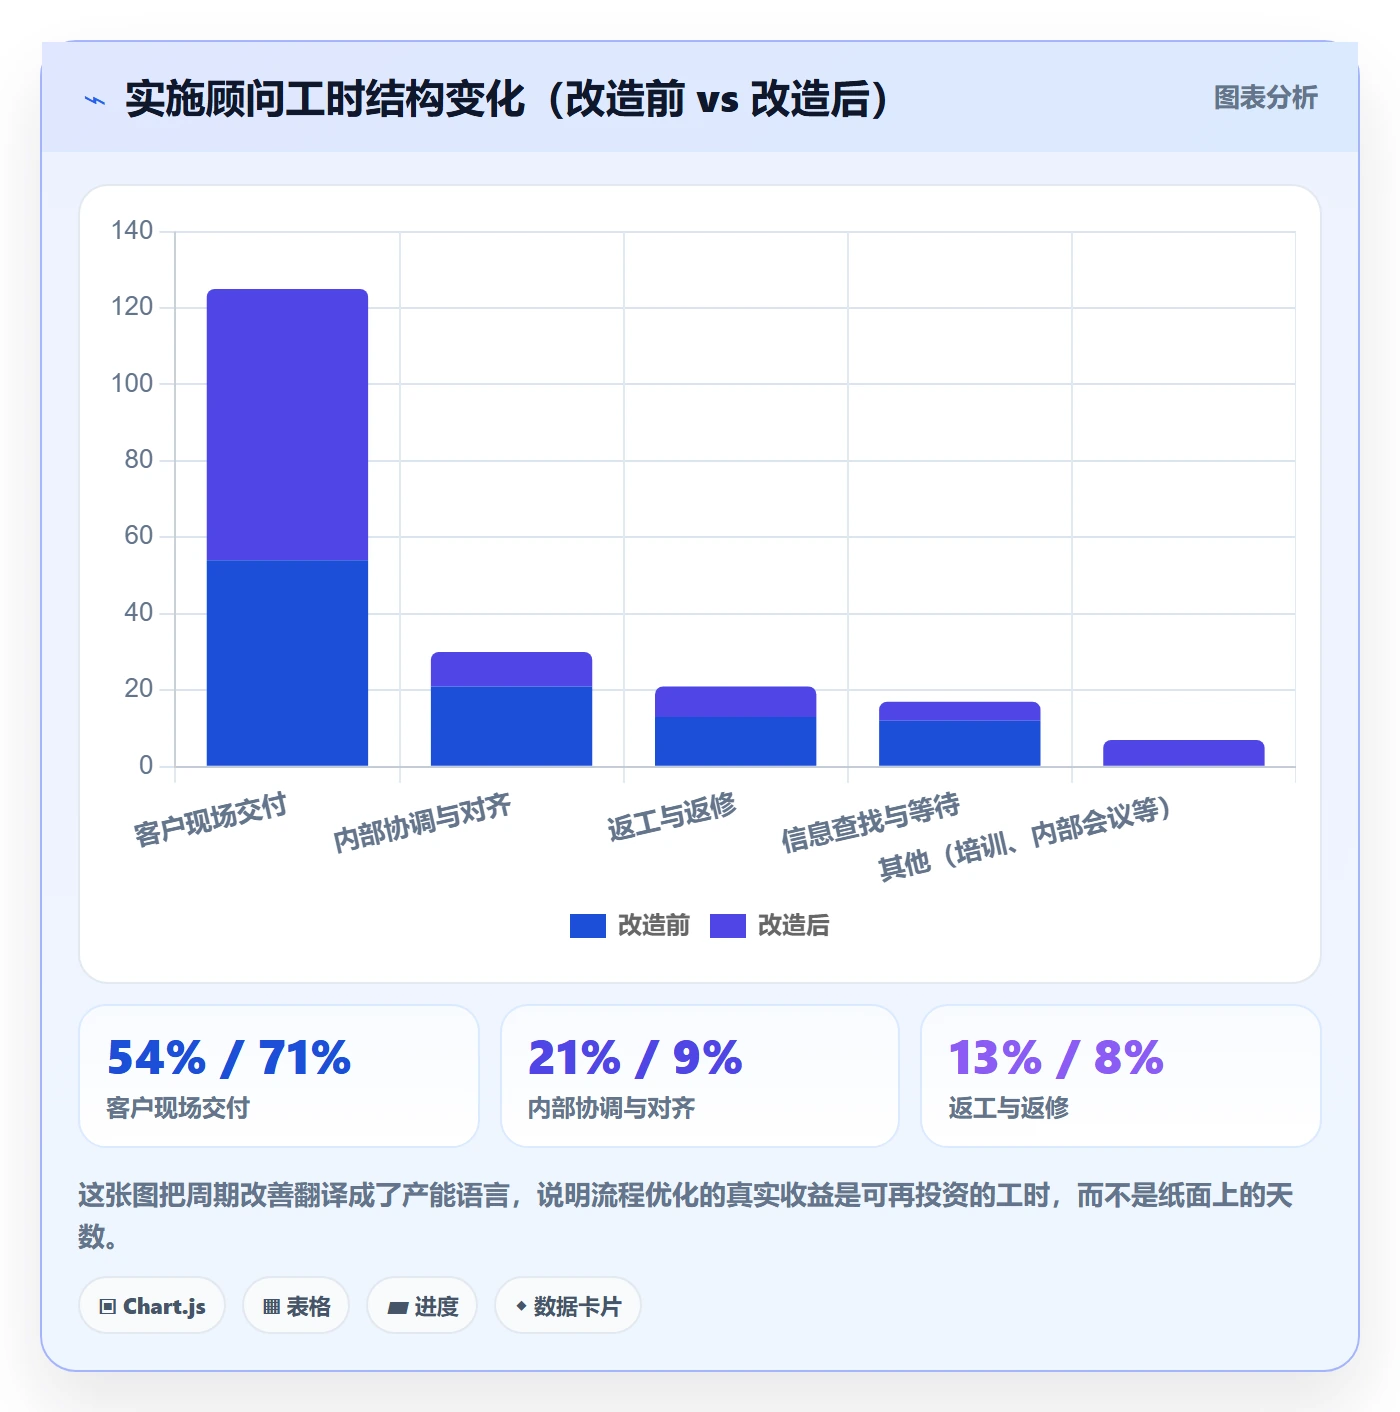Click the chart title 实施顾问工时结构变化

tap(325, 99)
